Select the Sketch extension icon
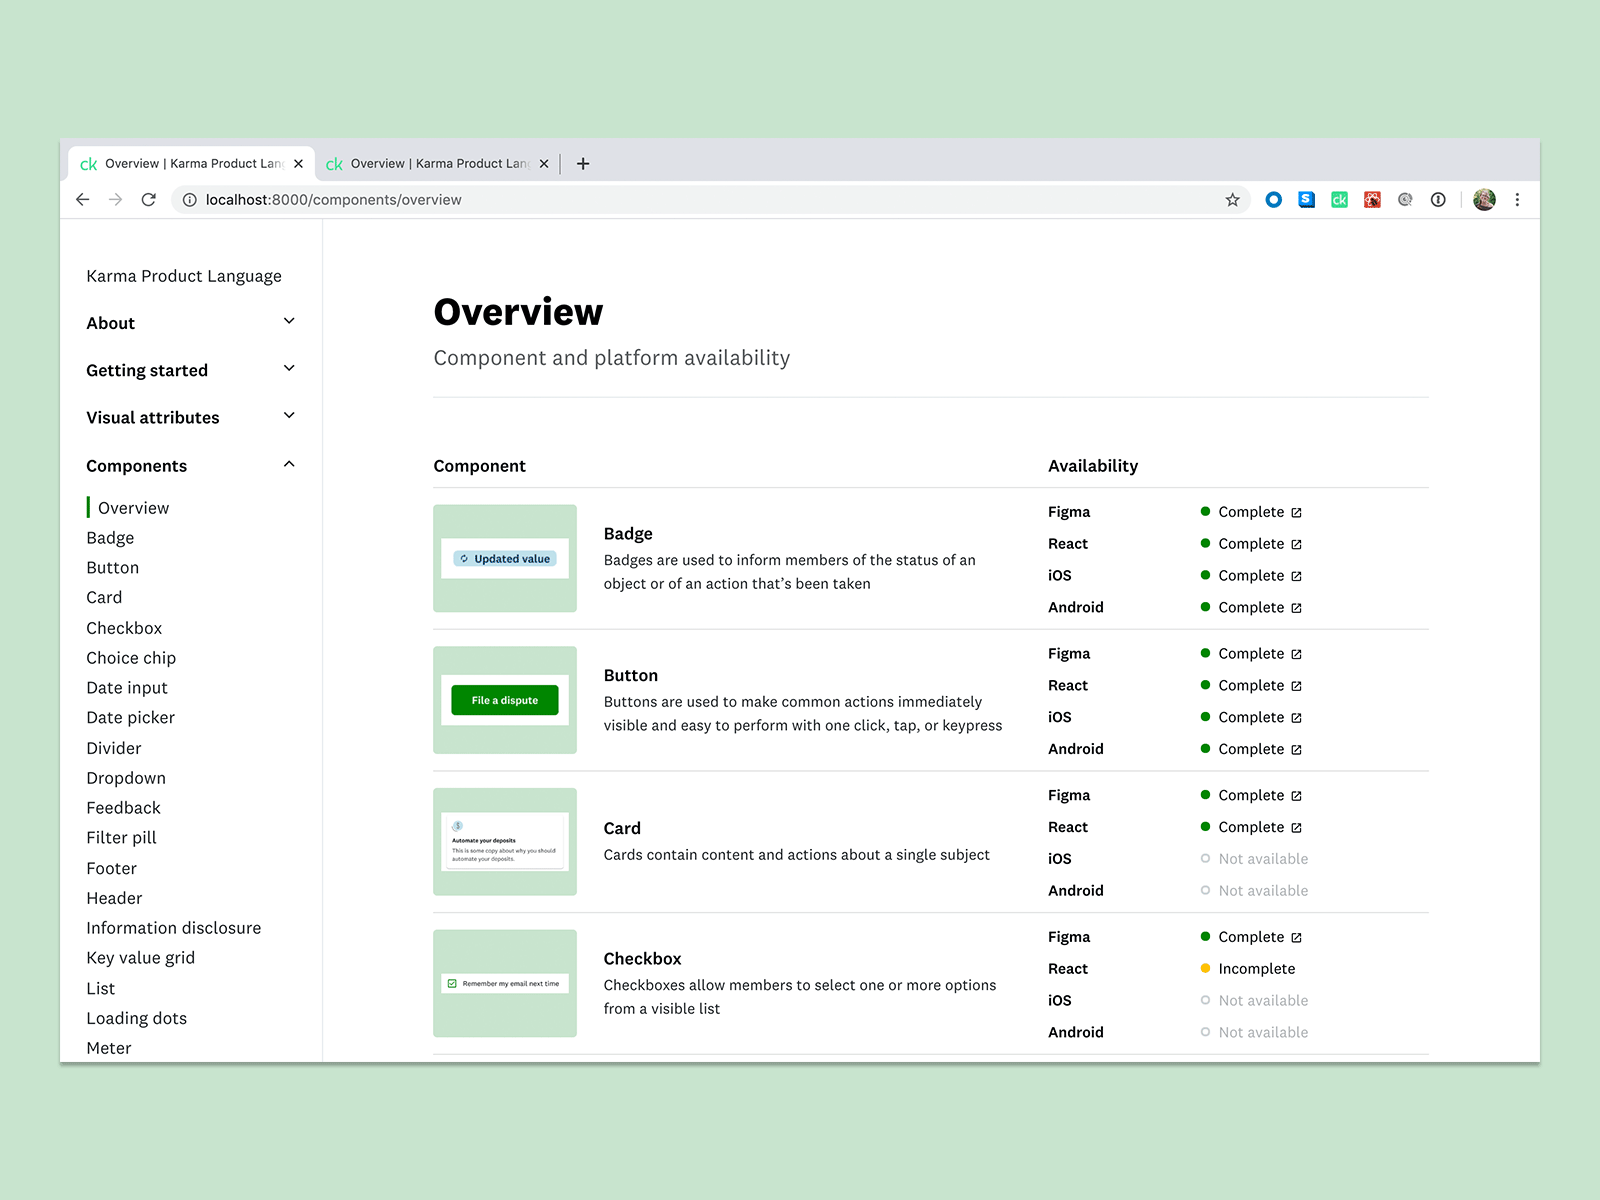The image size is (1600, 1200). (1306, 199)
